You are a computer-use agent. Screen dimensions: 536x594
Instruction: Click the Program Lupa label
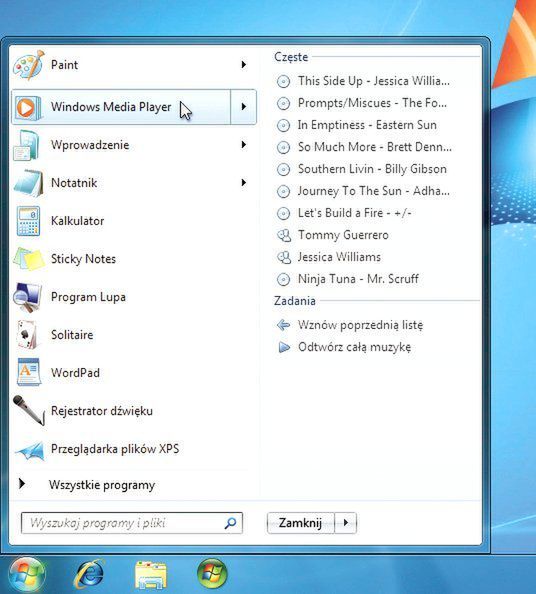tap(88, 297)
